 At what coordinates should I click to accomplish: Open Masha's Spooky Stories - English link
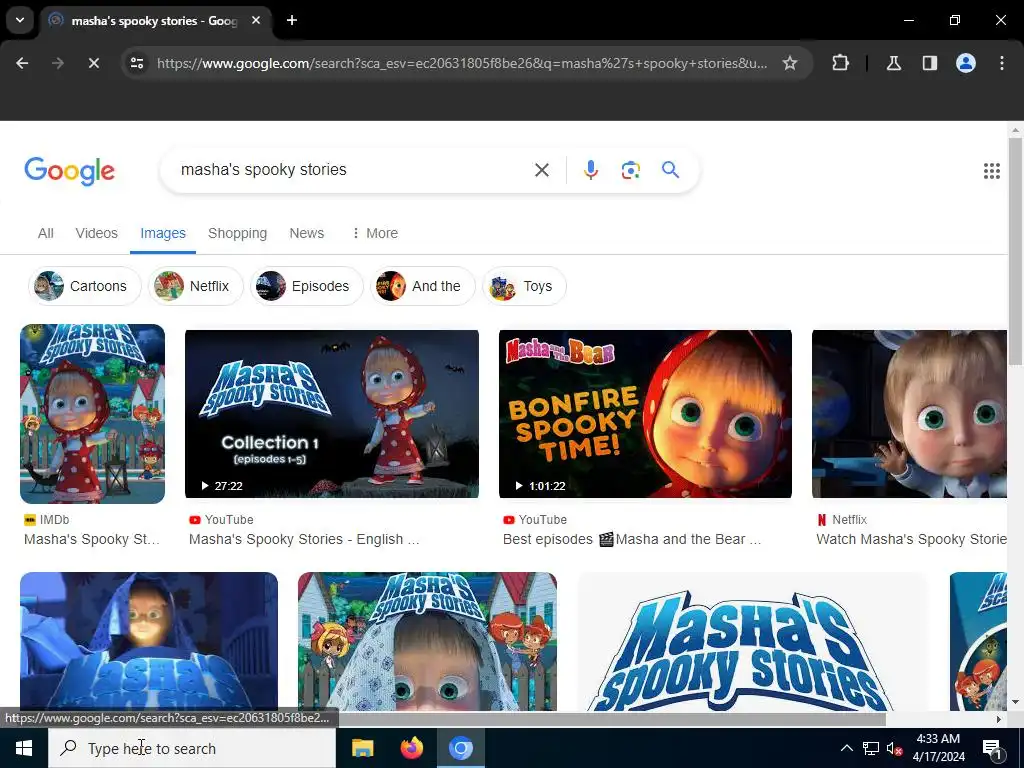coord(304,539)
